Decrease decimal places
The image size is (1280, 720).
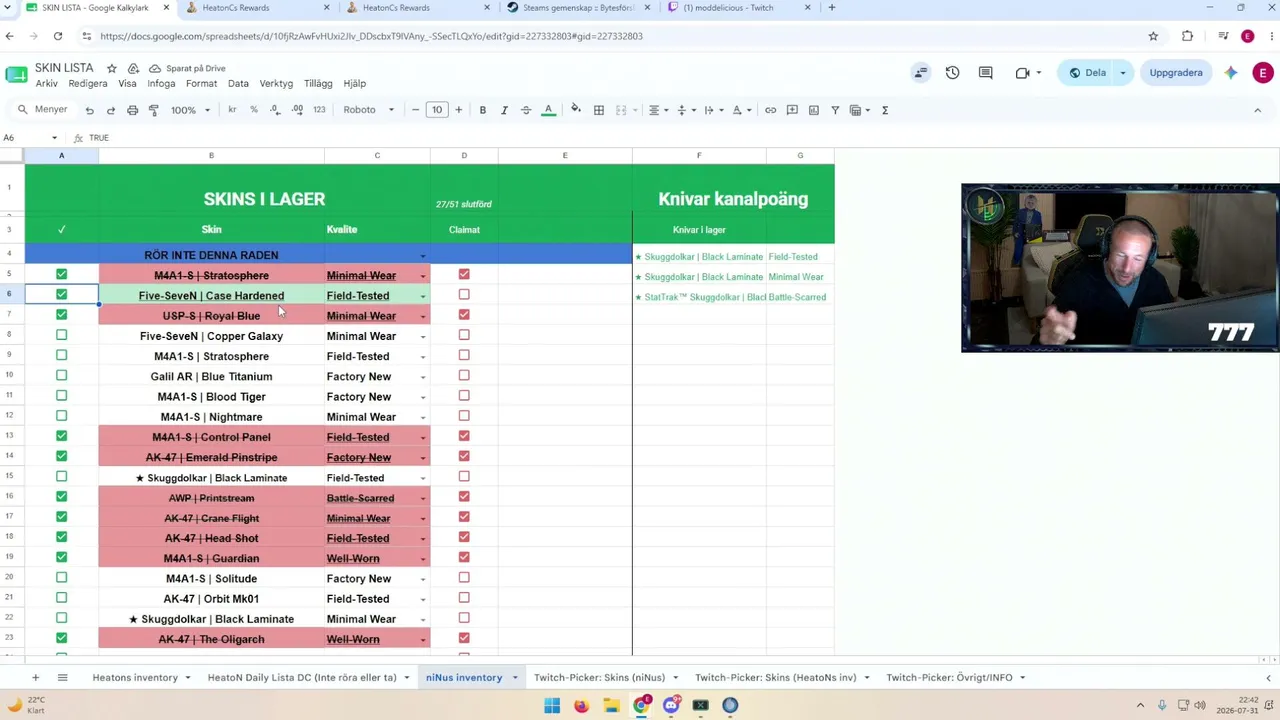click(275, 110)
